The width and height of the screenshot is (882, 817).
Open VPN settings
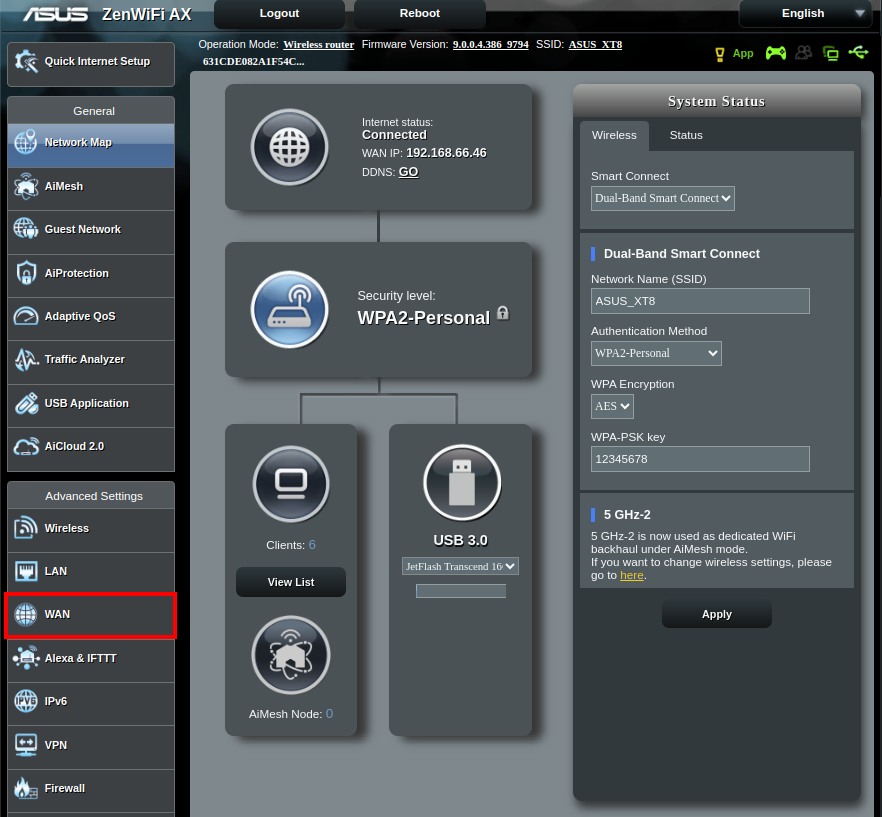tap(91, 747)
